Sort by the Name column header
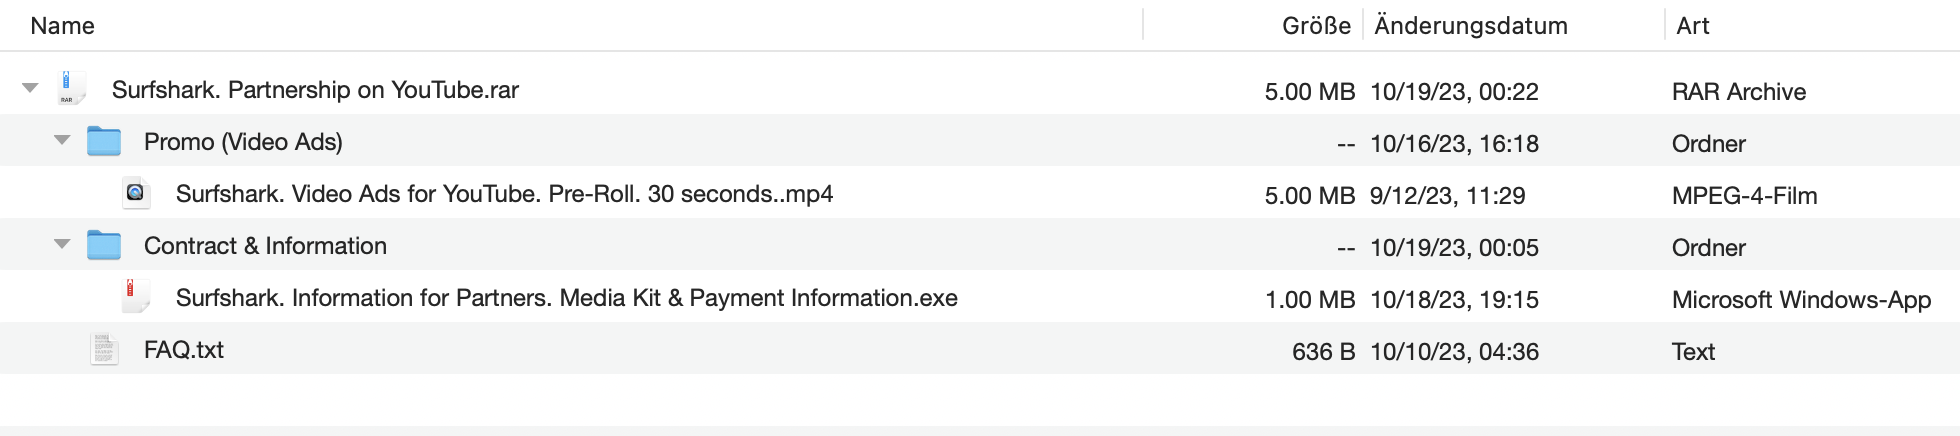 point(62,26)
